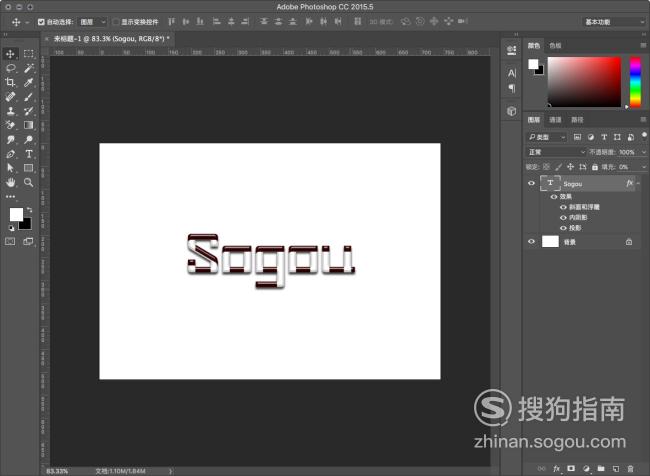Hide the Inner Shadow effect eye

(563, 217)
